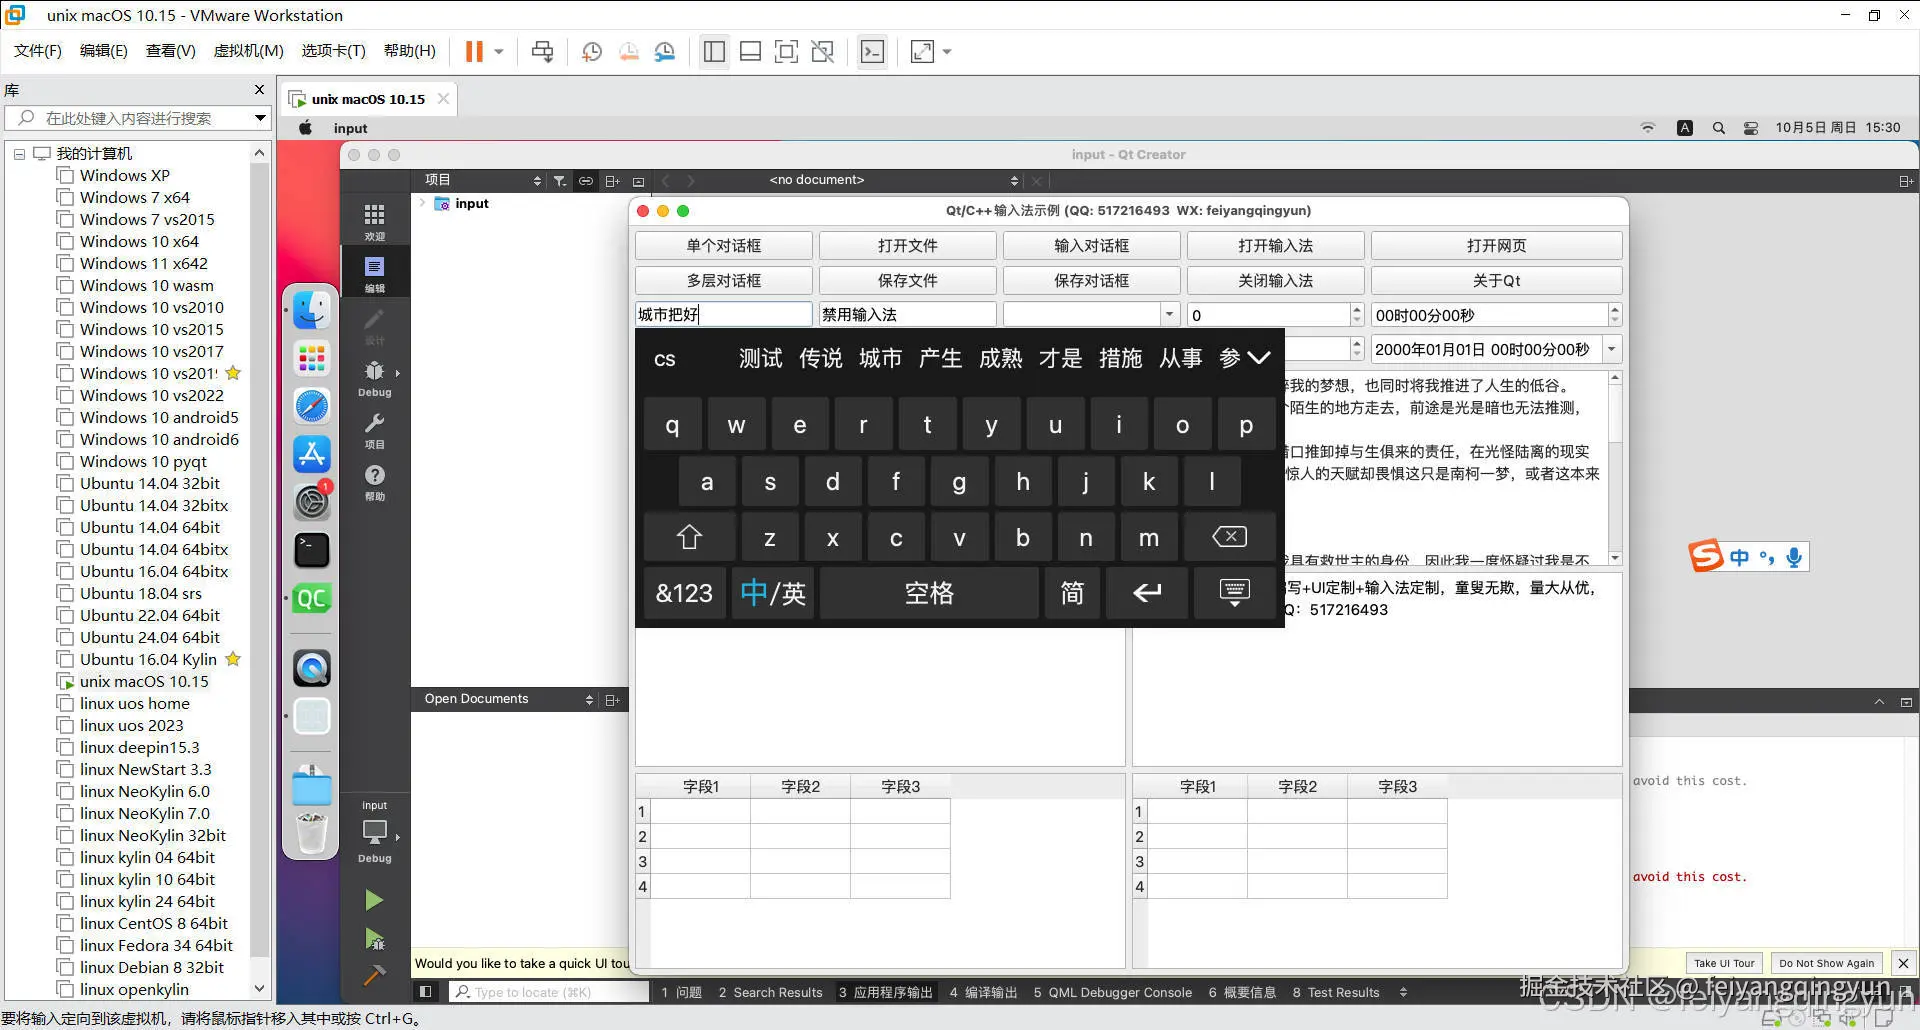Hide the on-screen keyboard with the keyboard-down key
This screenshot has width=1920, height=1030.
coord(1234,592)
